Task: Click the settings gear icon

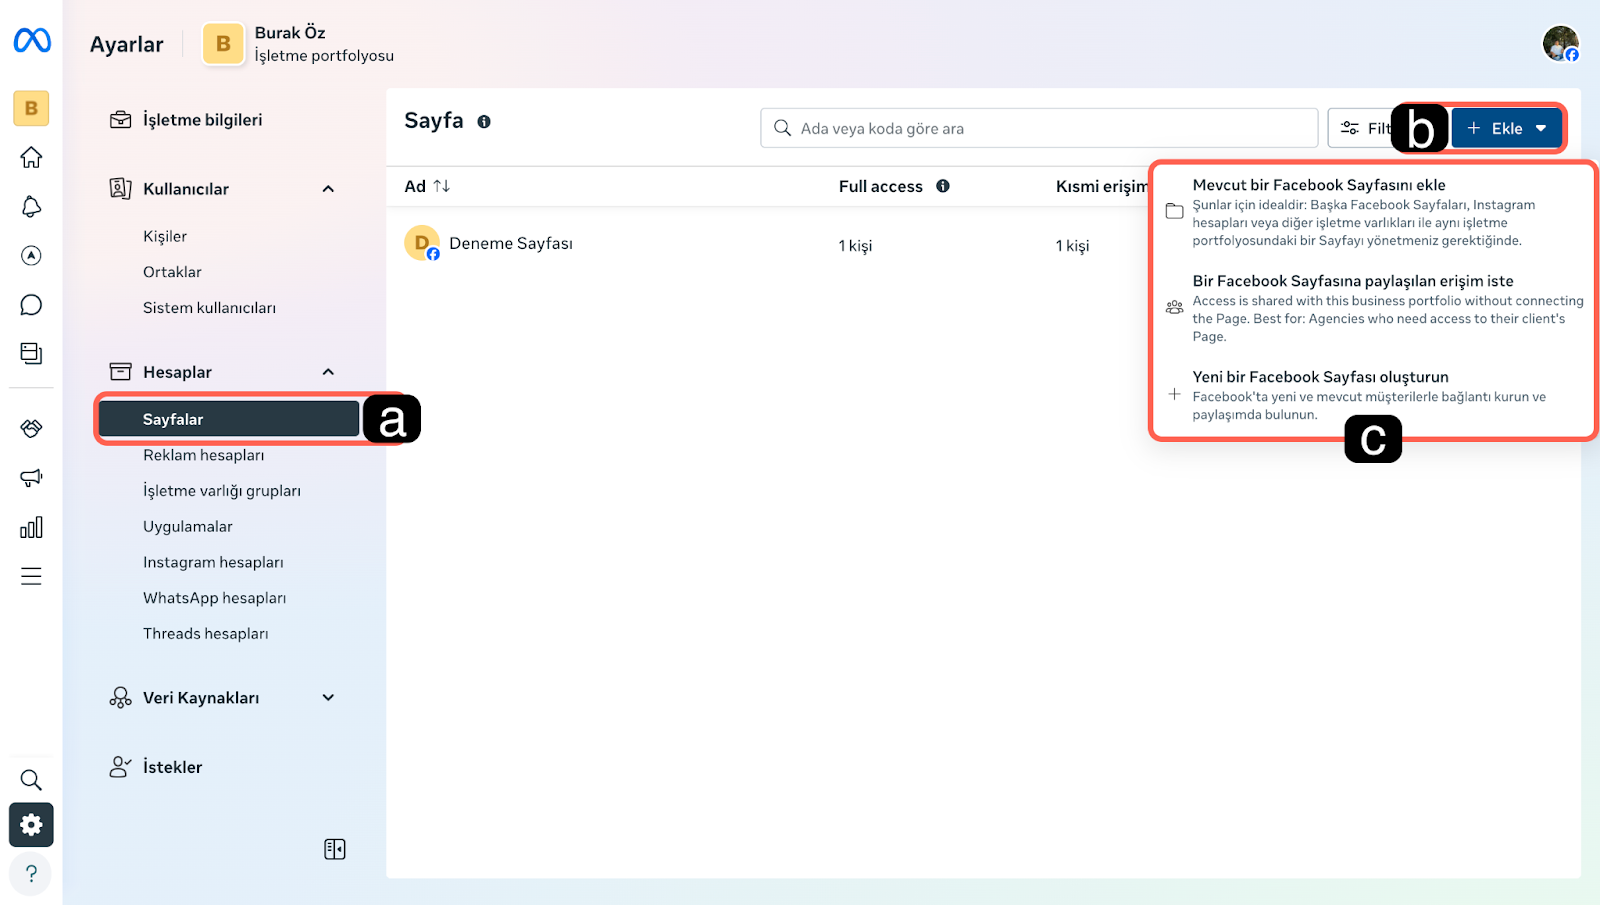Action: pyautogui.click(x=31, y=825)
